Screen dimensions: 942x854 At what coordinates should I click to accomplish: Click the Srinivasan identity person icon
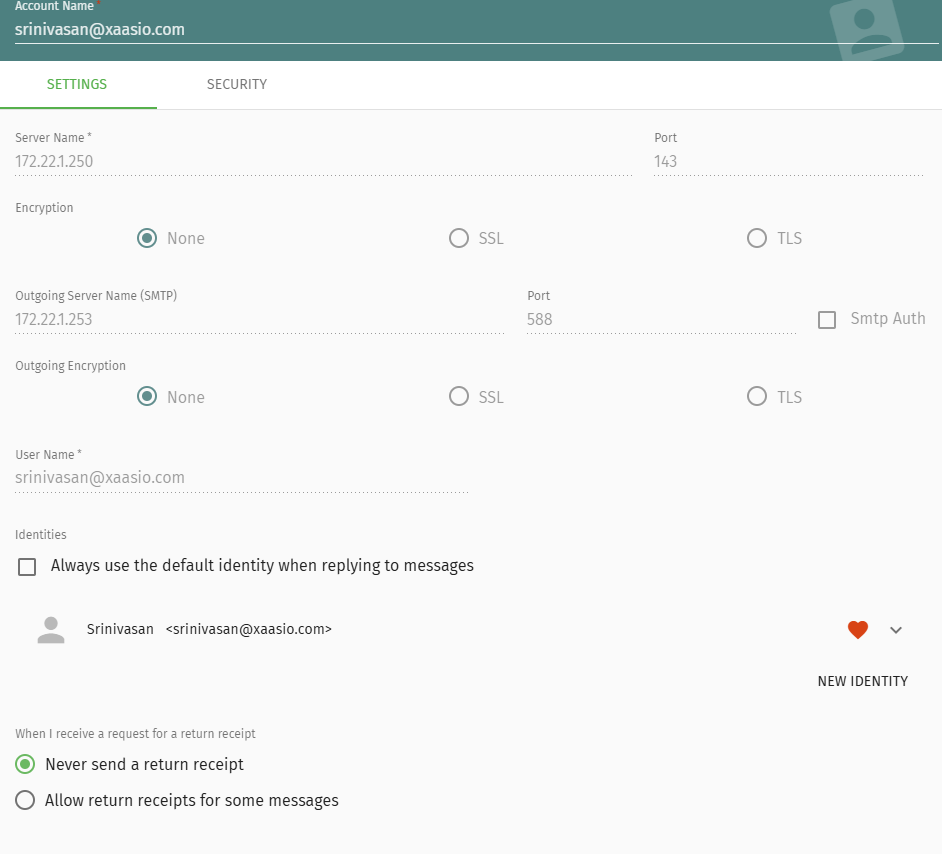(x=51, y=629)
